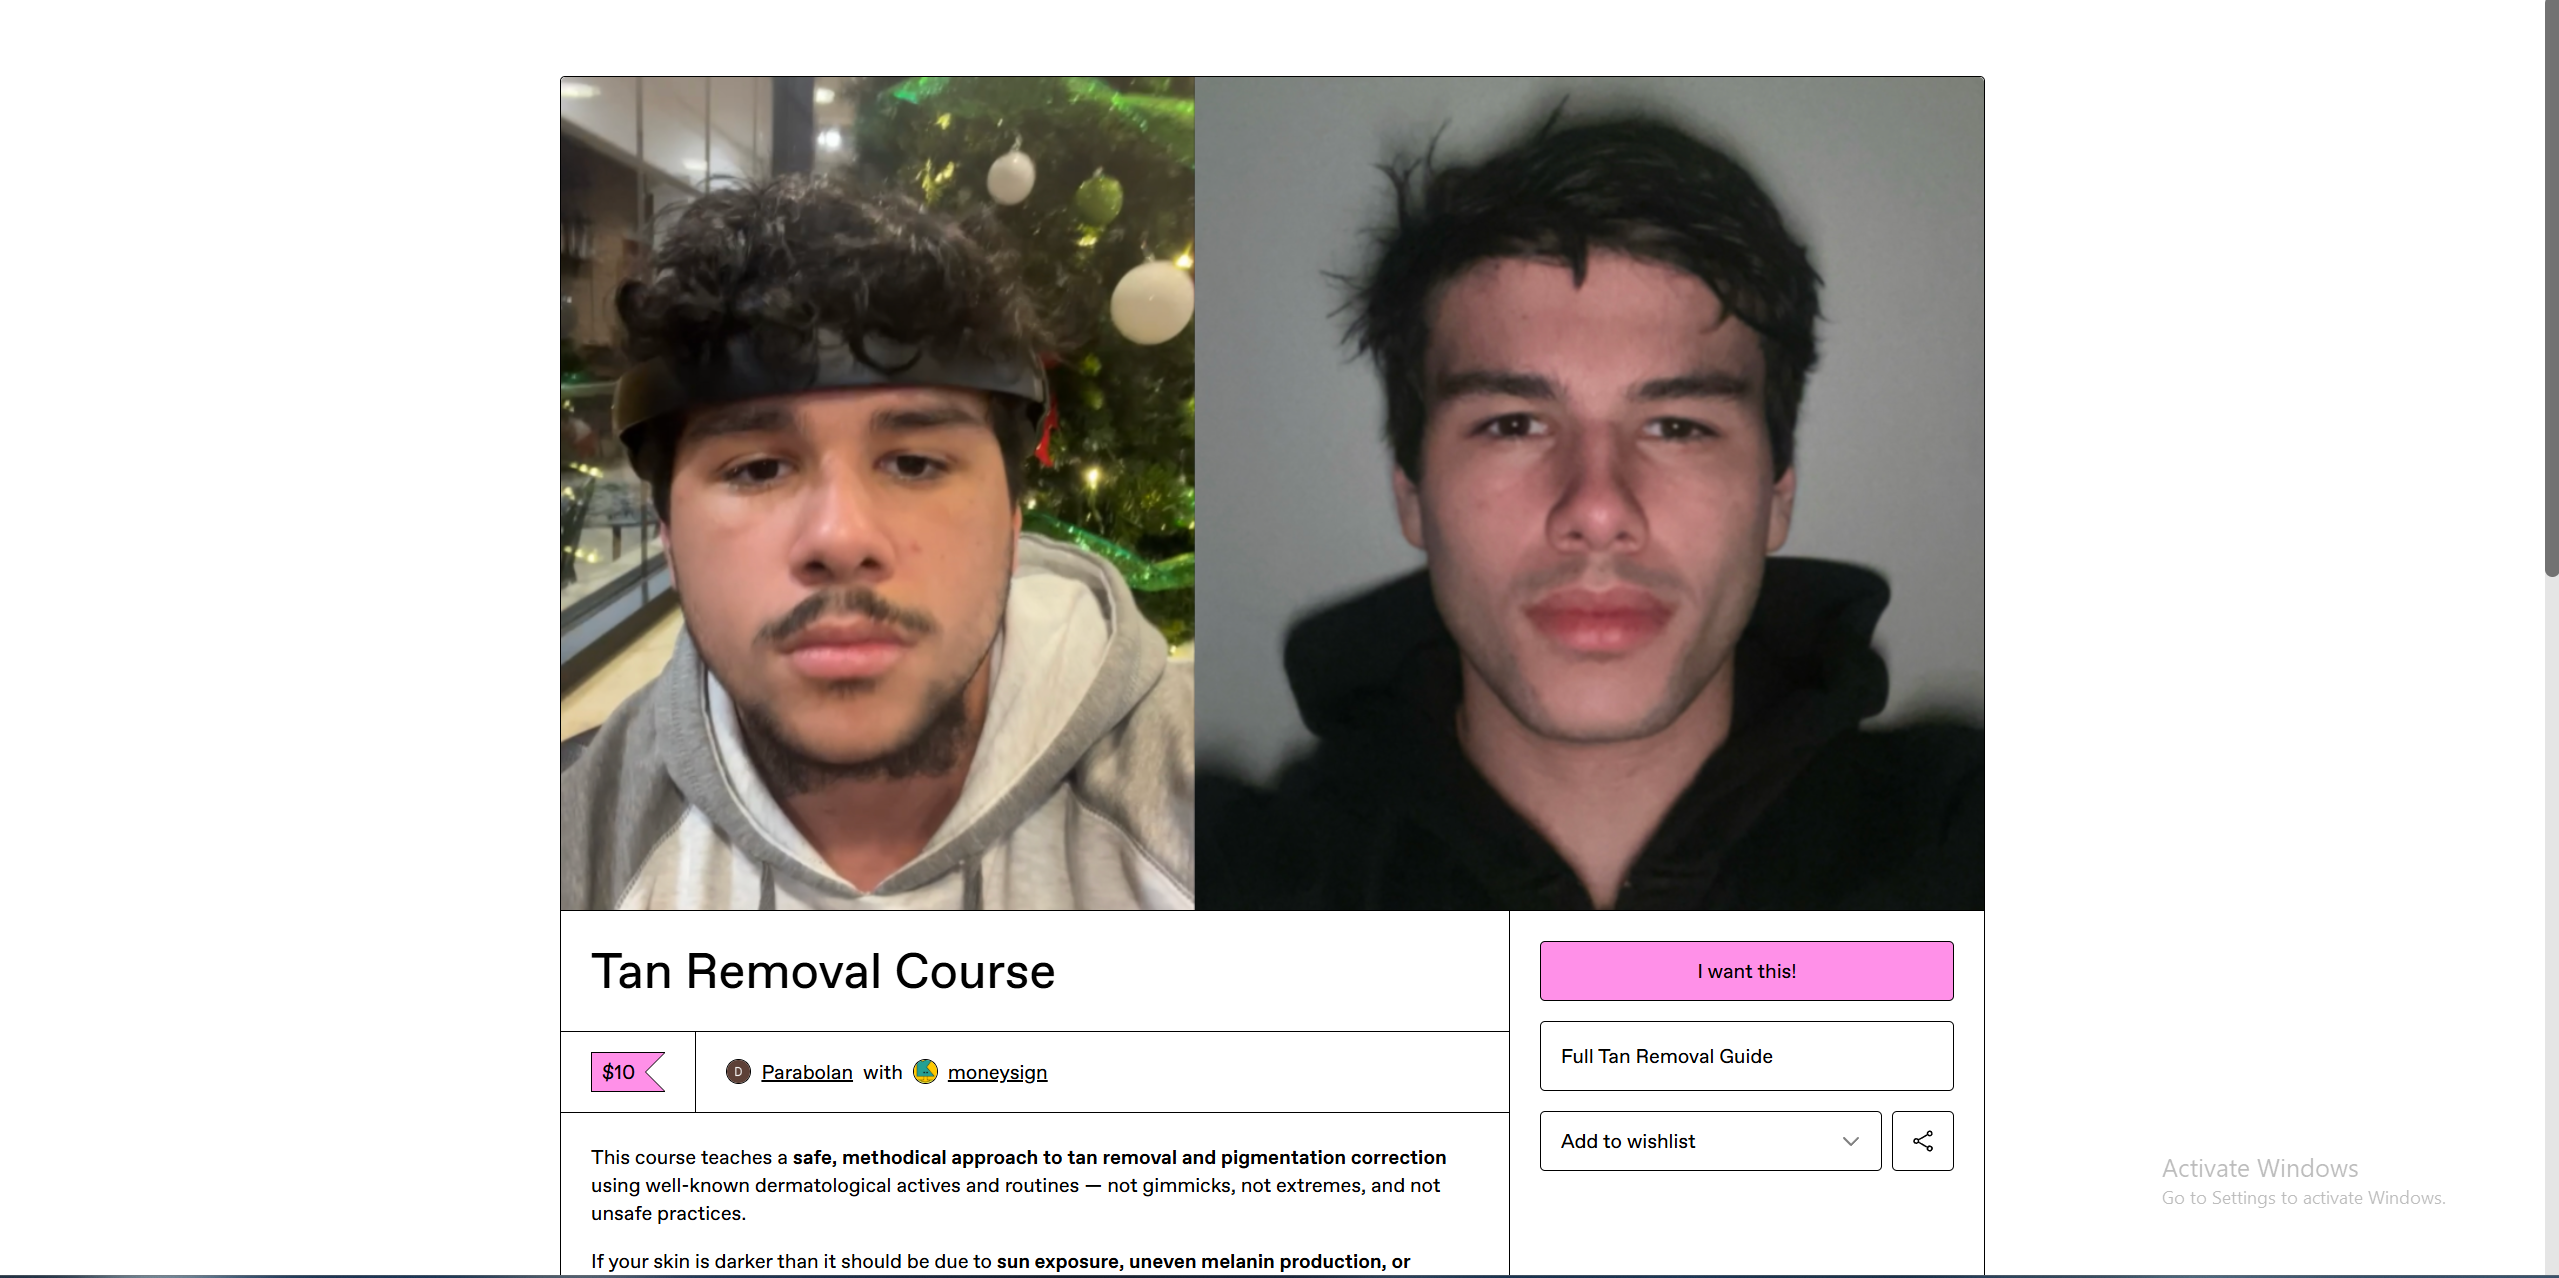Open the Add to wishlist dropdown

coord(1710,1141)
